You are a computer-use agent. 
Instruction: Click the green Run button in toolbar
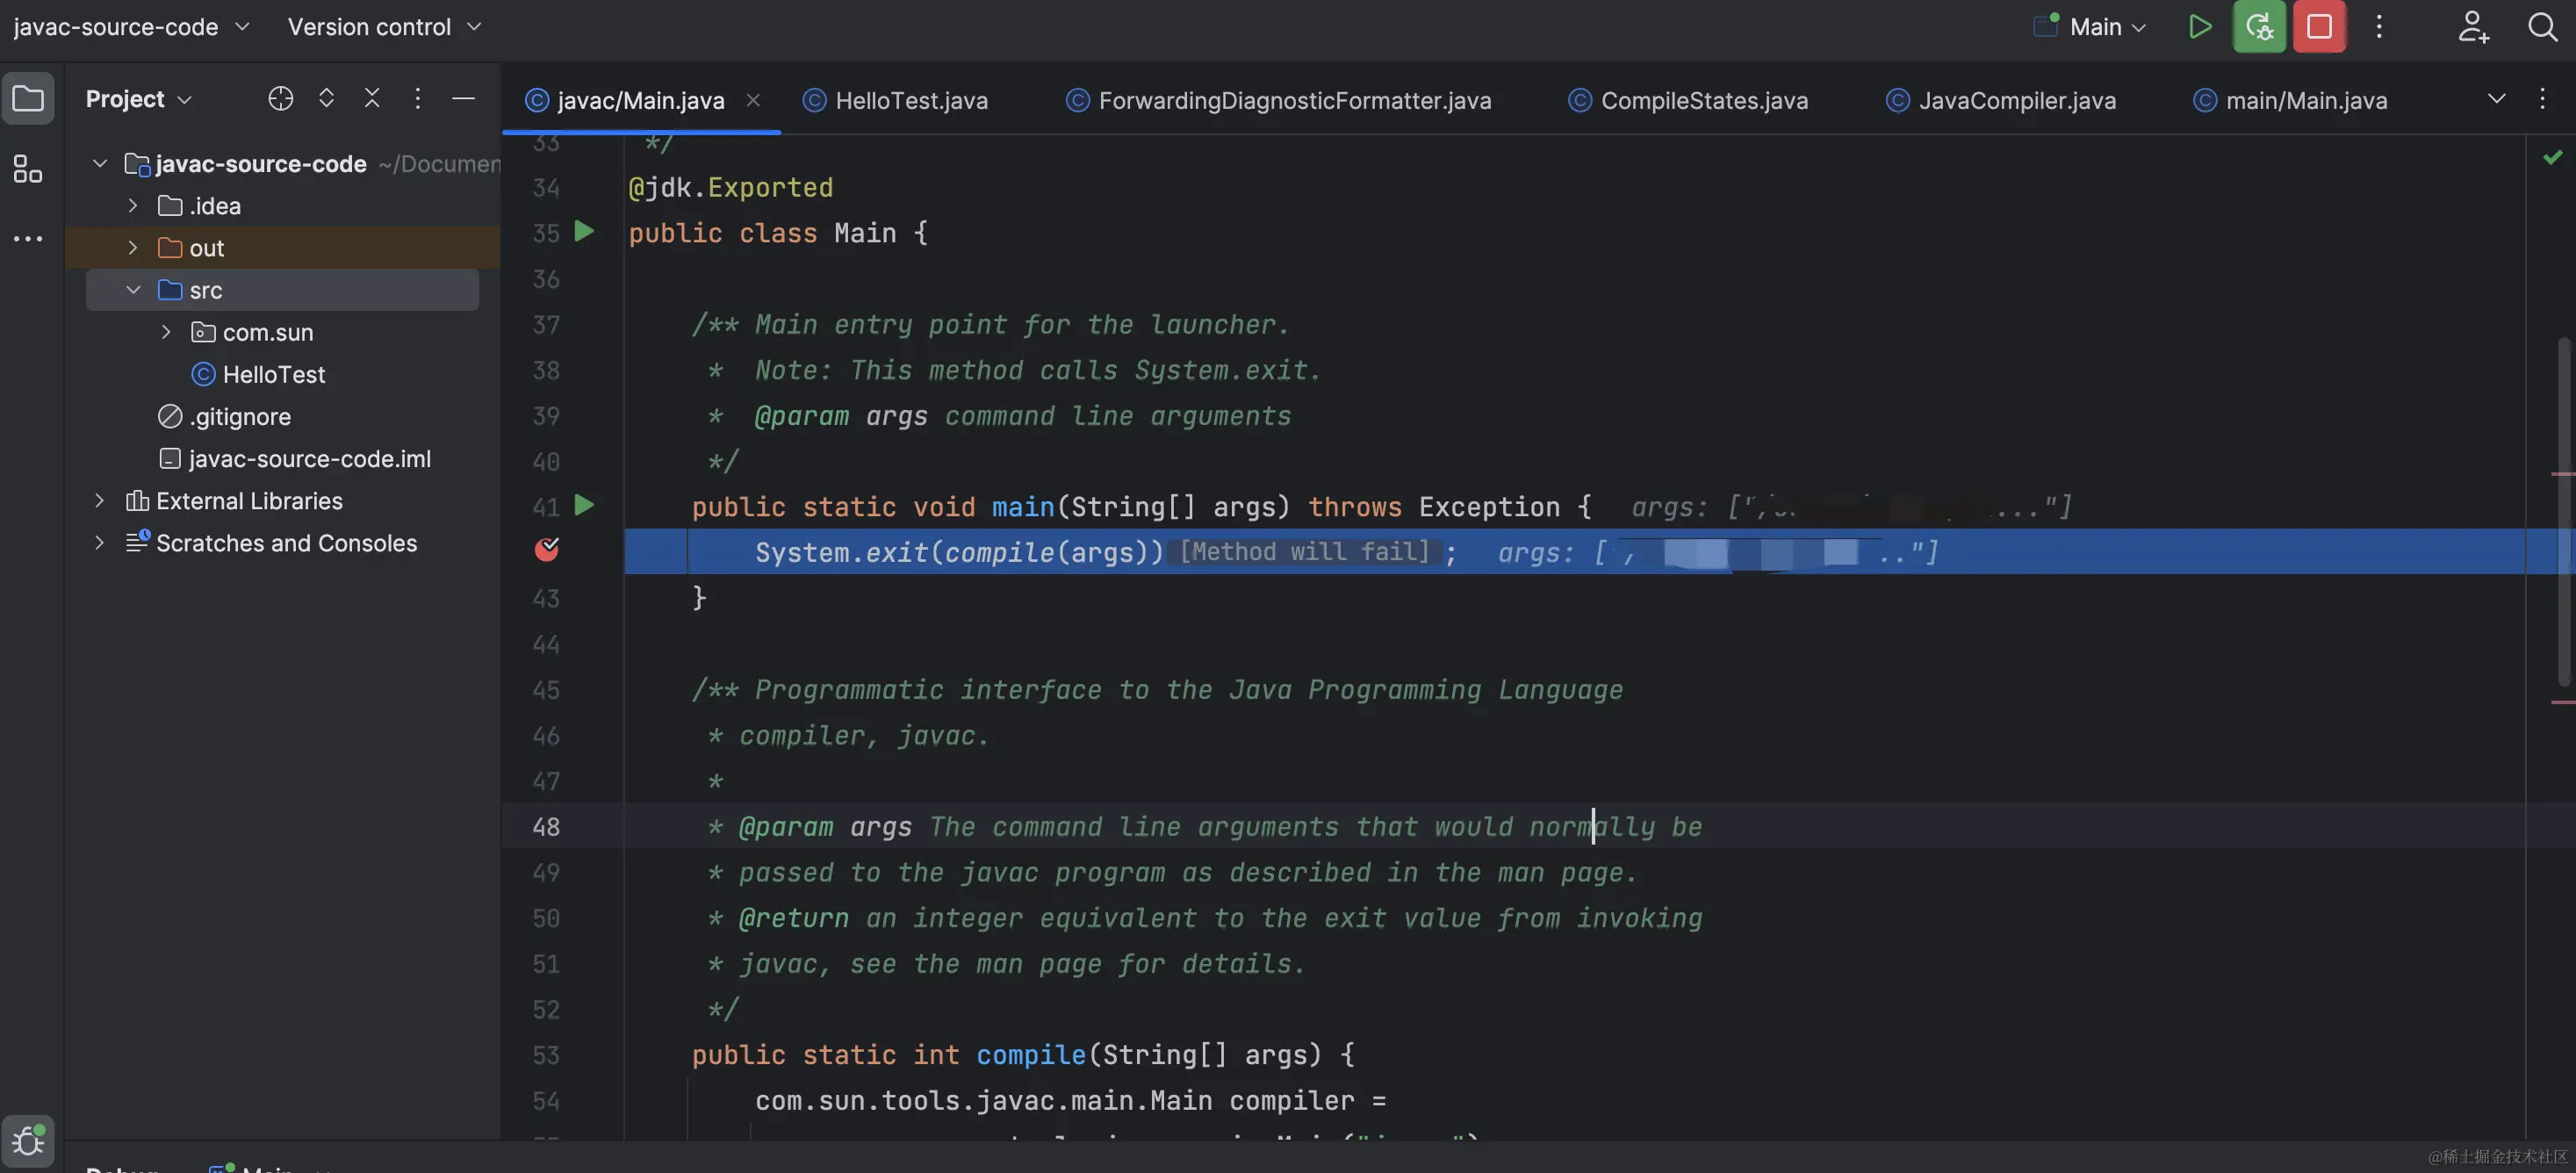[x=2199, y=27]
